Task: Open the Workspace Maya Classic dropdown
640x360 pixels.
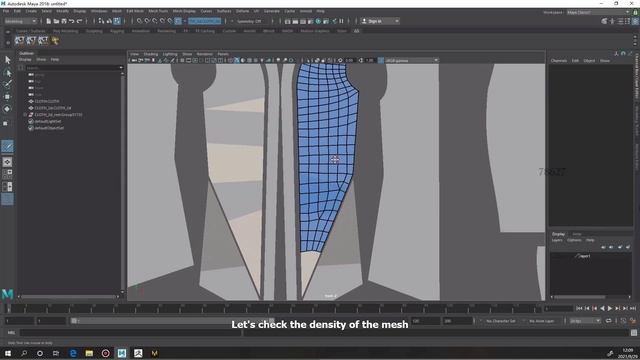Action: (598, 12)
